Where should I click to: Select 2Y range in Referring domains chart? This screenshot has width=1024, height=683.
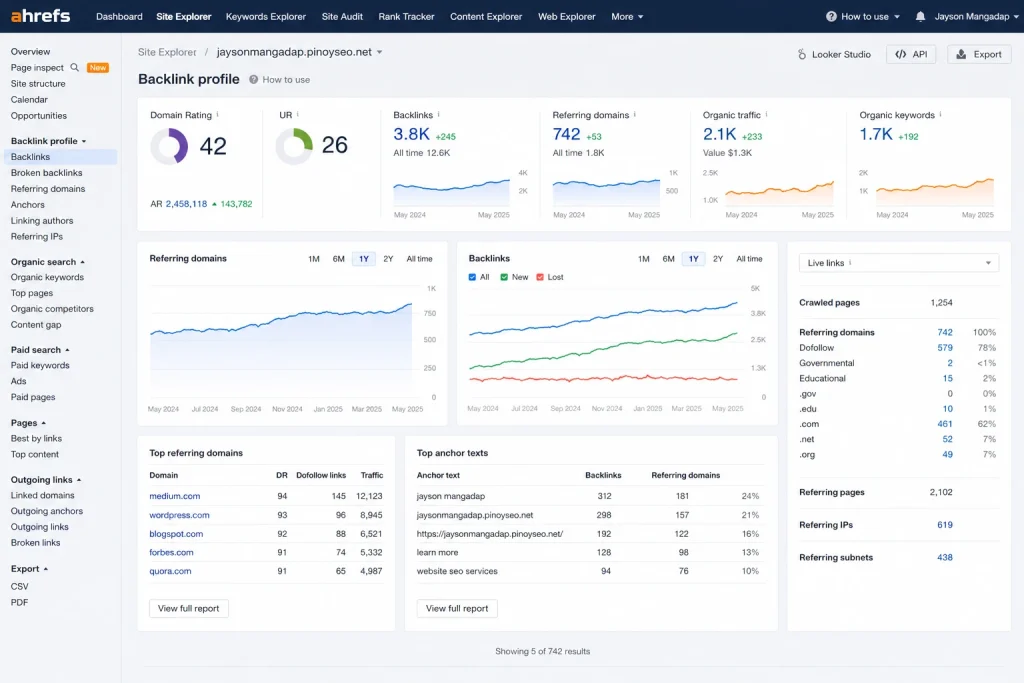pos(389,259)
